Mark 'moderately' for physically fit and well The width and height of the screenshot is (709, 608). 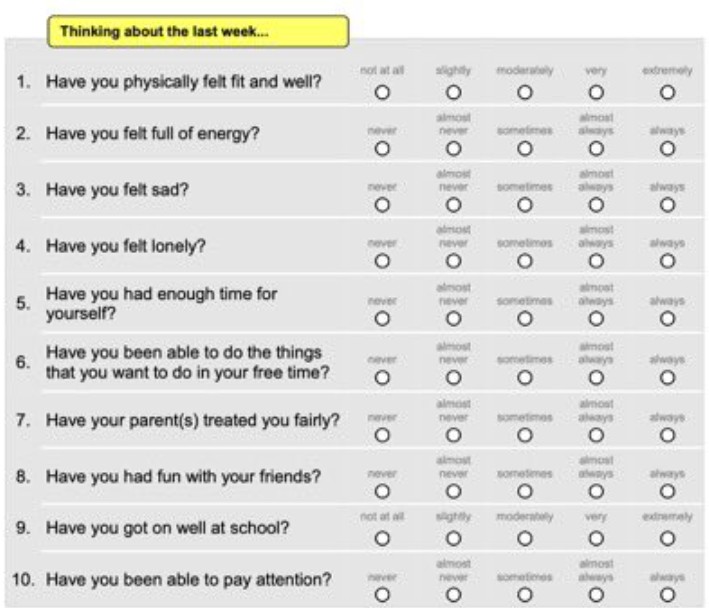[525, 92]
